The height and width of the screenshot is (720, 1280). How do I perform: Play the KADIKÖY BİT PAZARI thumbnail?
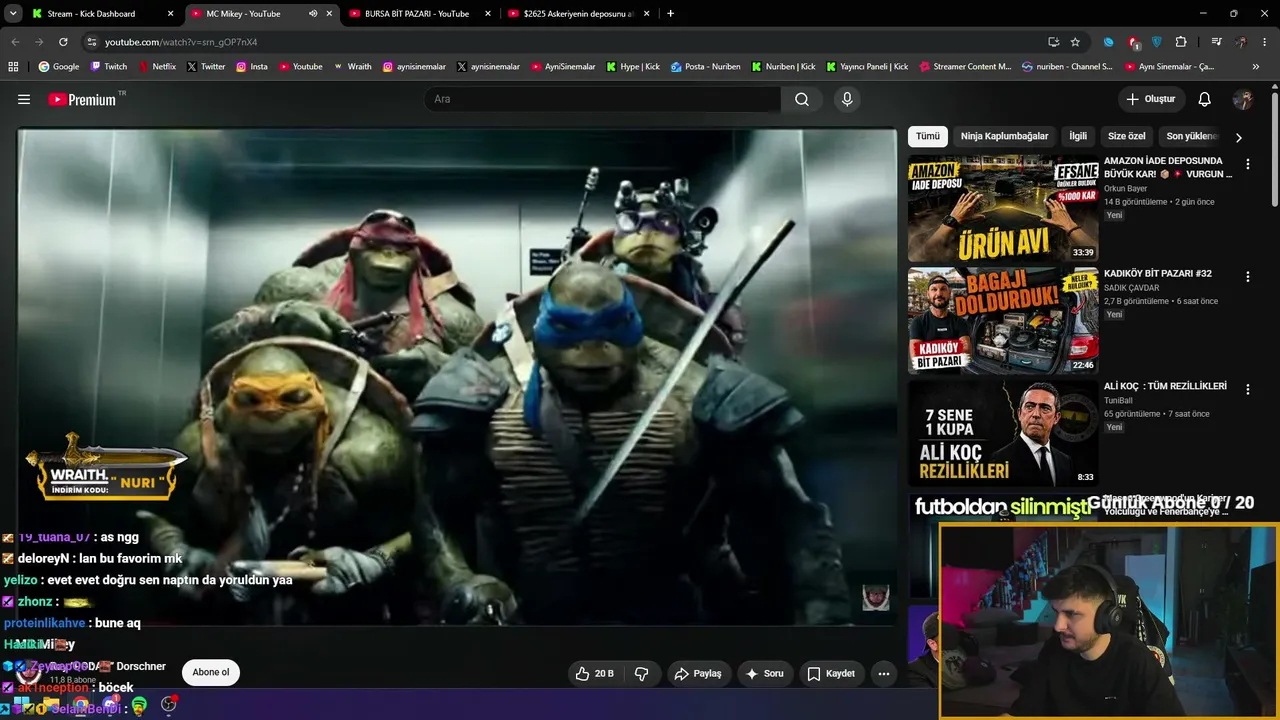pyautogui.click(x=1003, y=321)
